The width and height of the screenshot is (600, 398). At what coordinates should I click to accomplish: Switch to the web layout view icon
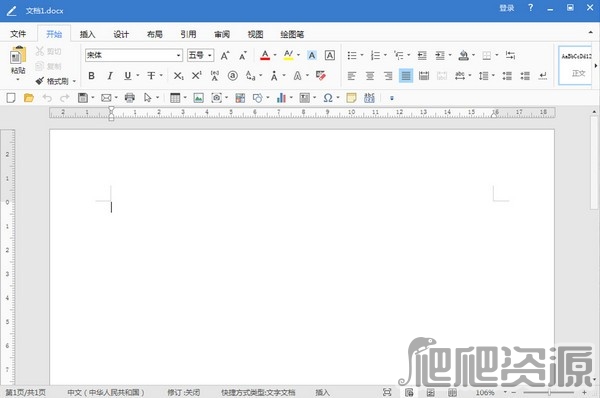pyautogui.click(x=430, y=392)
